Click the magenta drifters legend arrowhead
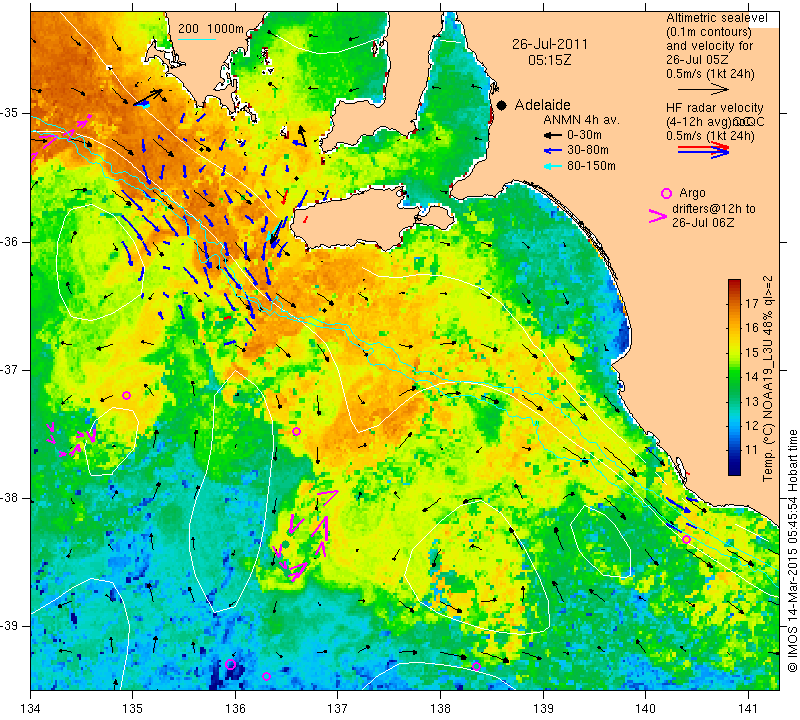 tap(658, 216)
